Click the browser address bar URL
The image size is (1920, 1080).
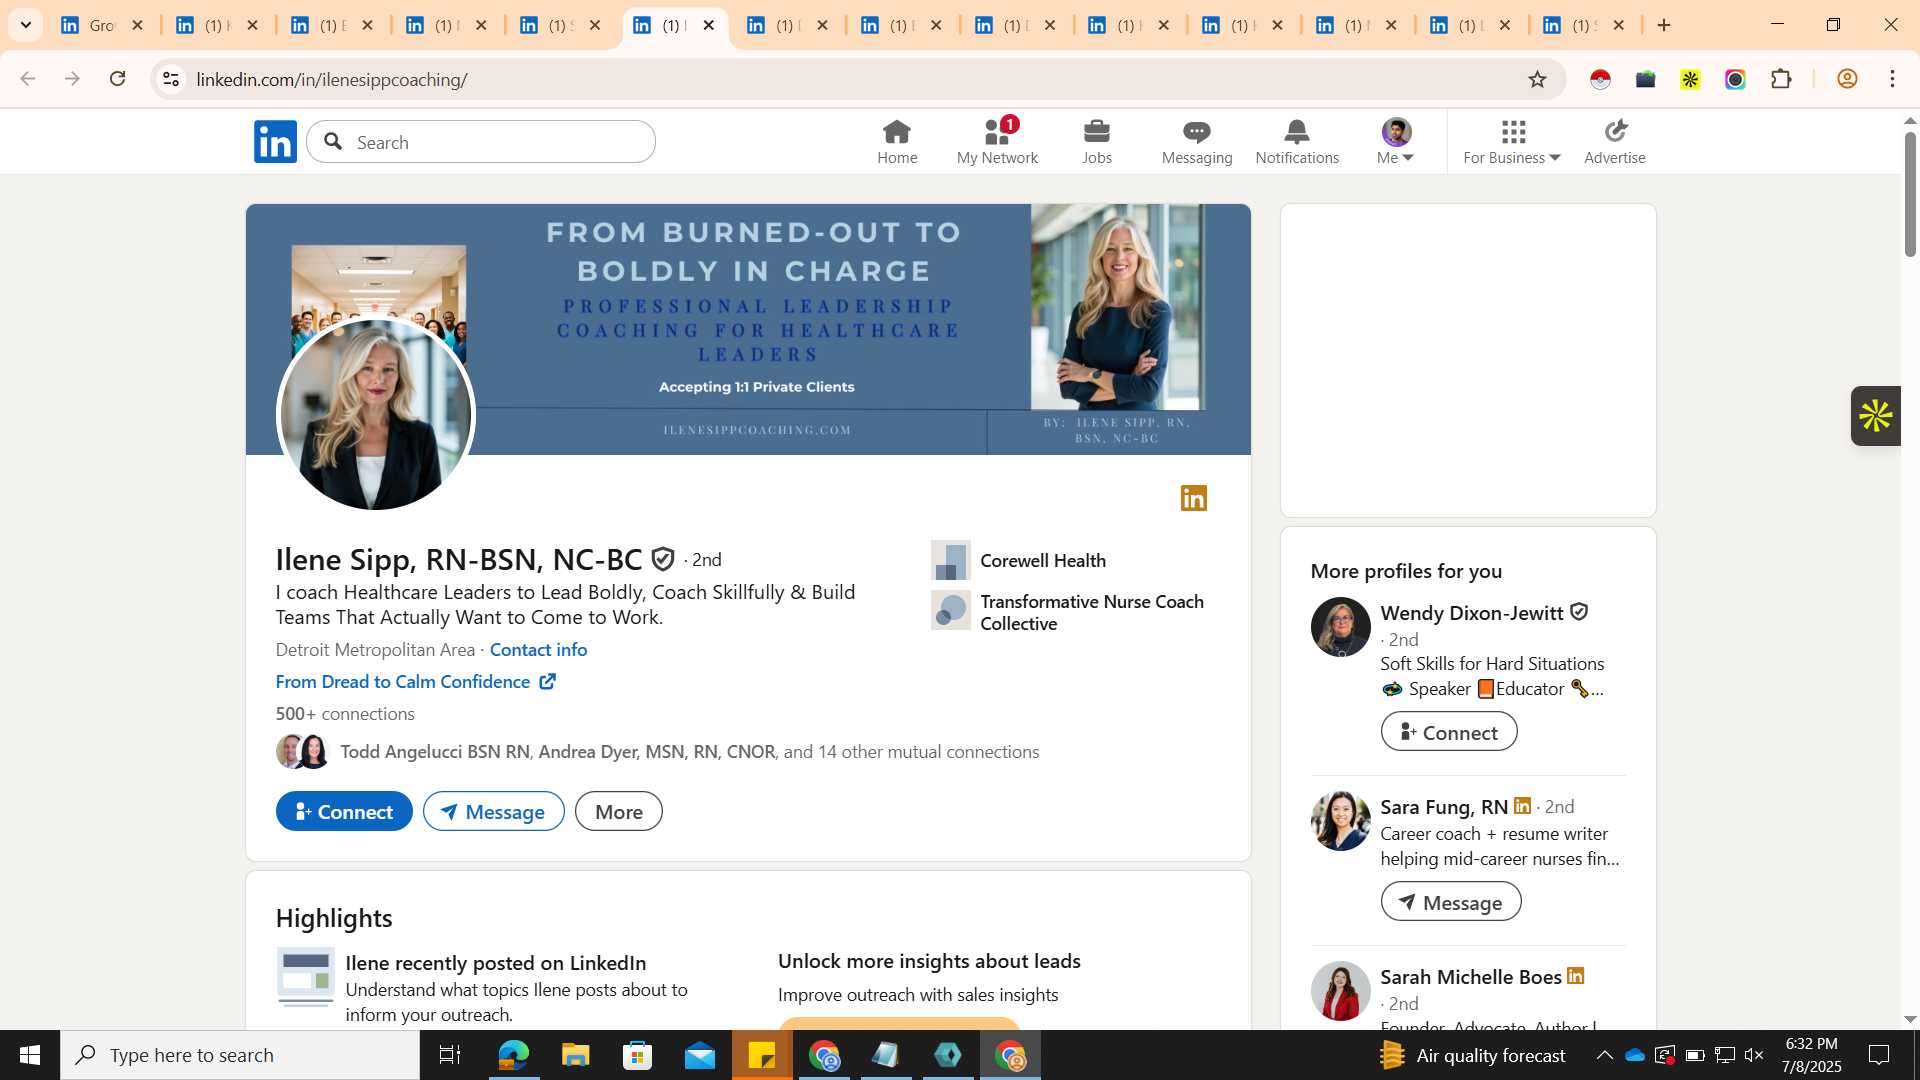tap(332, 79)
